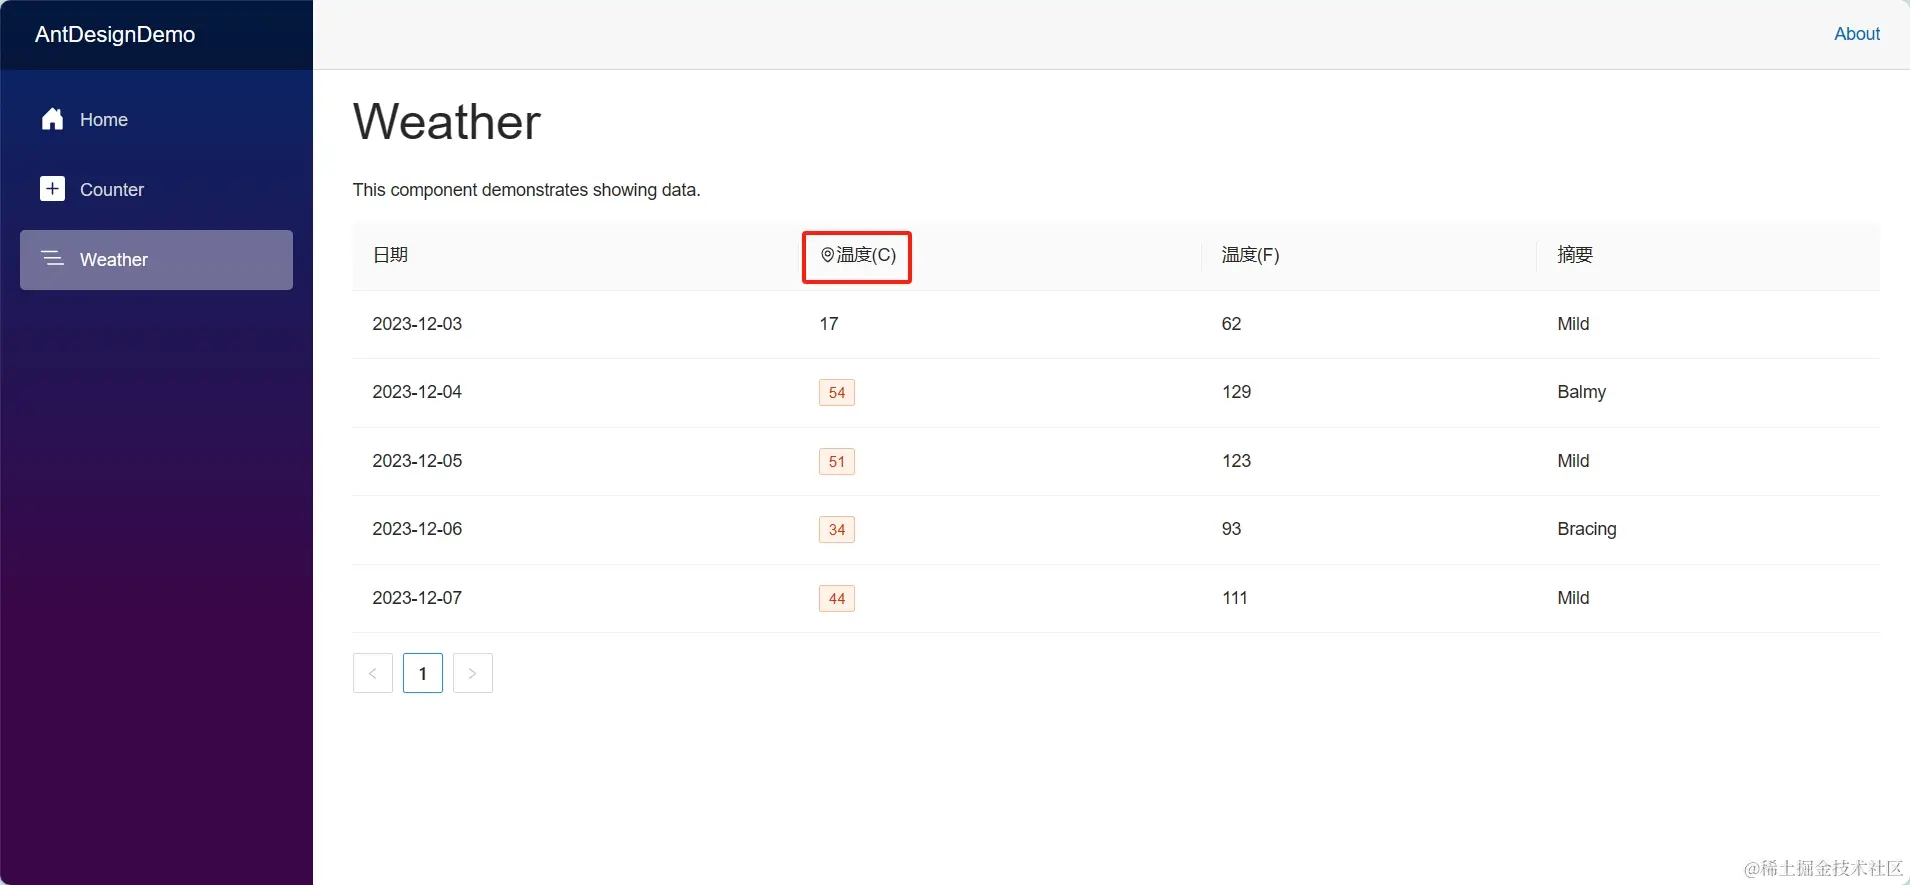This screenshot has height=885, width=1910.
Task: Click the date 2023-12-05
Action: 417,461
